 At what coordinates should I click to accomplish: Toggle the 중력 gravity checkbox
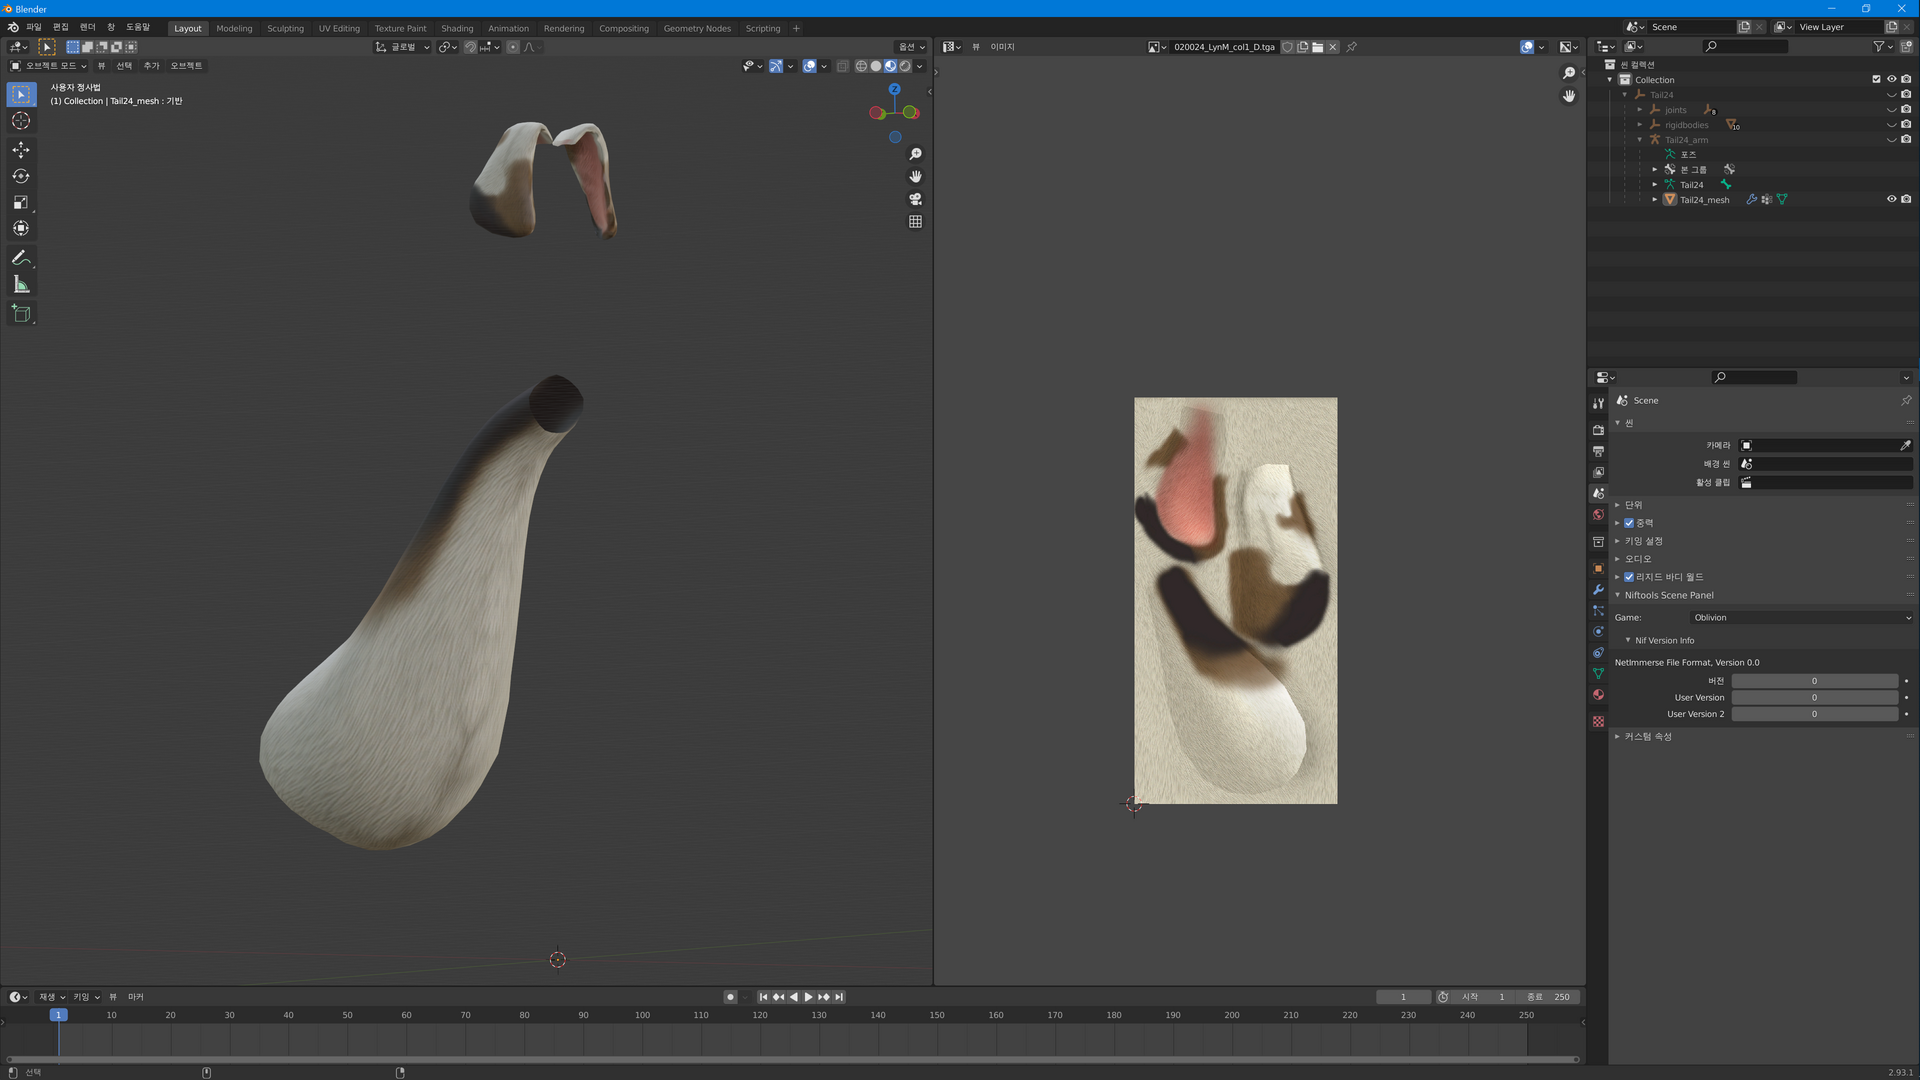[x=1629, y=523]
